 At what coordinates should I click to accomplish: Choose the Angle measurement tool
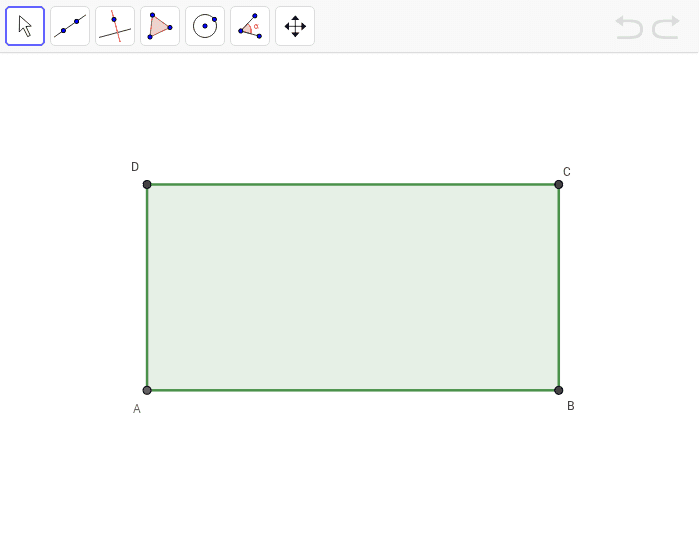click(x=250, y=26)
